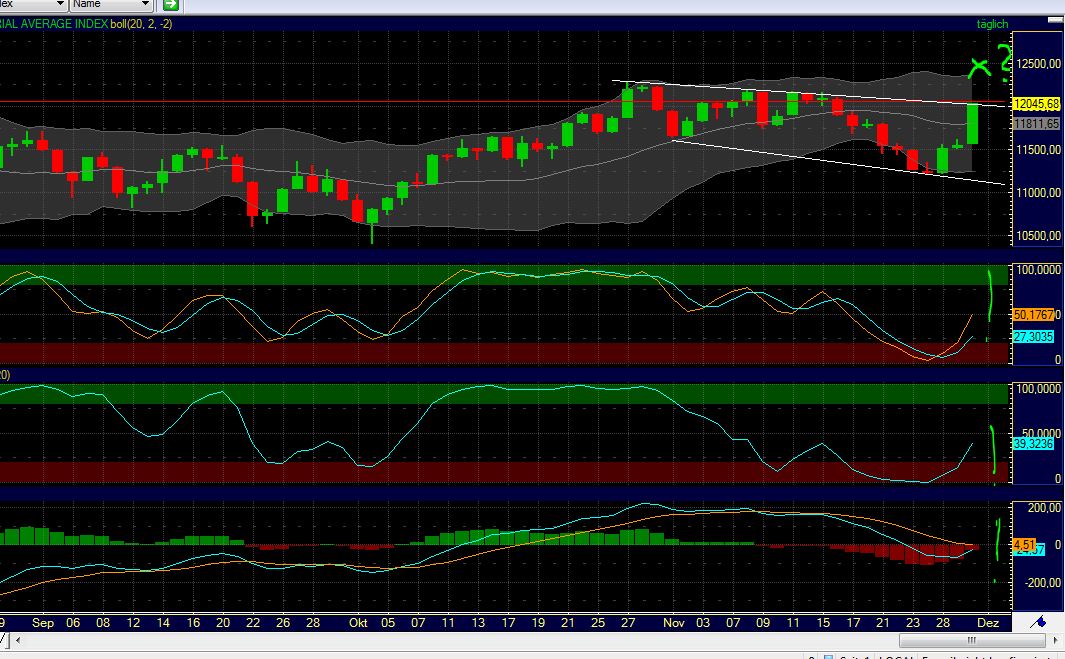Click the Dez label on date axis
The width and height of the screenshot is (1065, 659).
988,623
